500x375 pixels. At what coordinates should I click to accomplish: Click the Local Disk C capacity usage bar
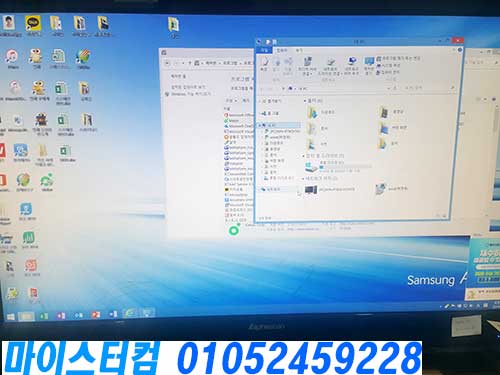tap(345, 166)
